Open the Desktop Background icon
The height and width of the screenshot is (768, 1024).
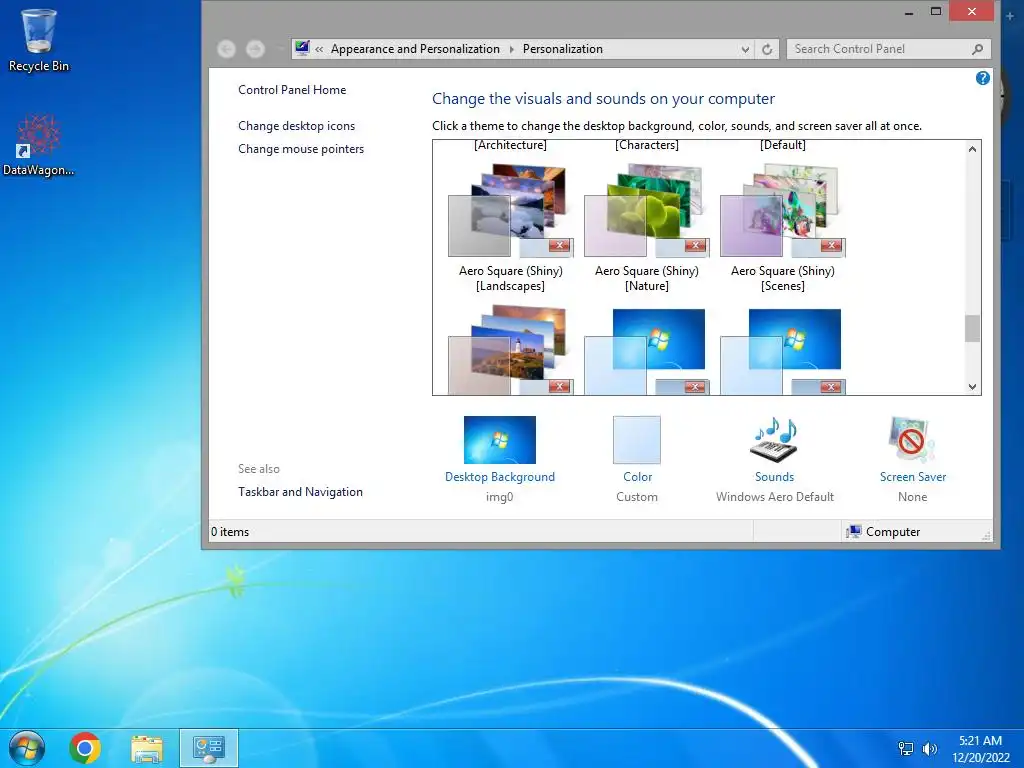coord(500,440)
